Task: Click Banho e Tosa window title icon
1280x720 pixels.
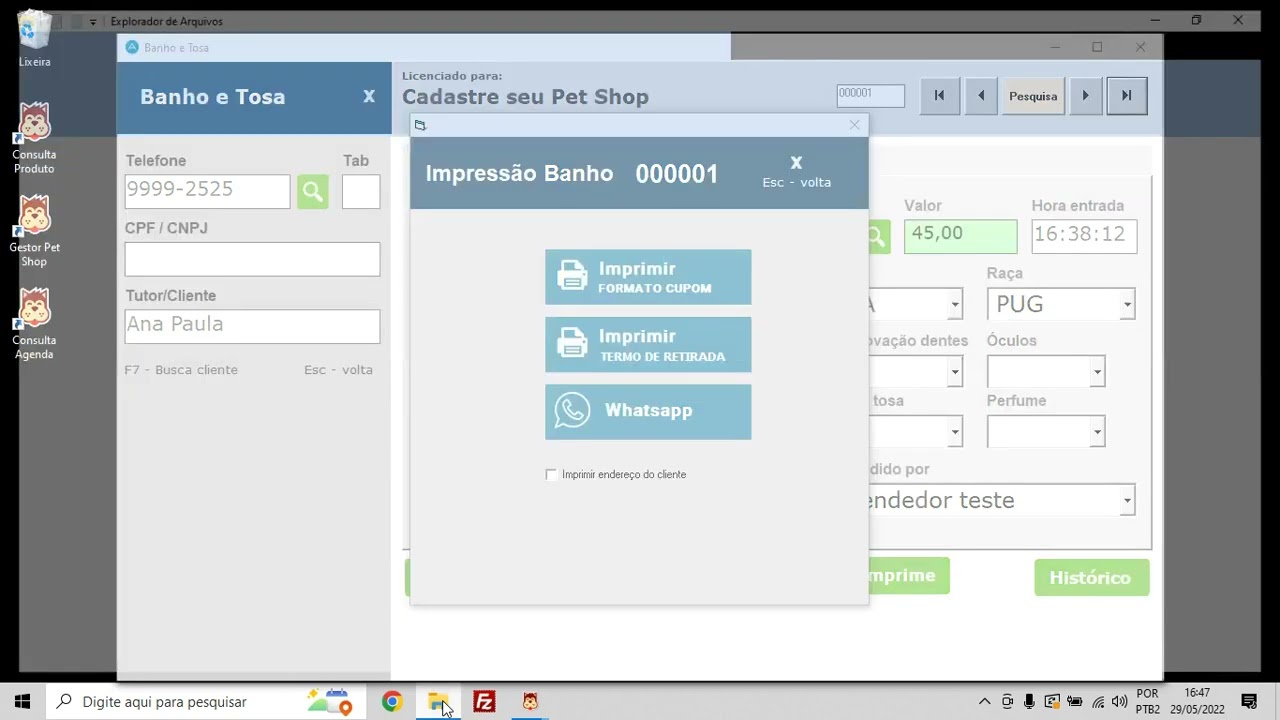Action: pyautogui.click(x=131, y=47)
